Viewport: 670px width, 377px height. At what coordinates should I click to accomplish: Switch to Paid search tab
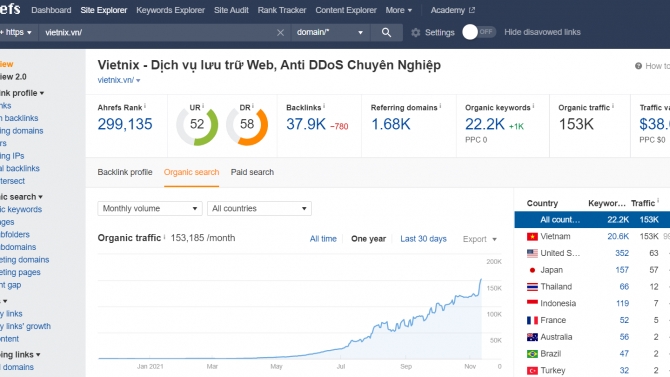click(252, 172)
